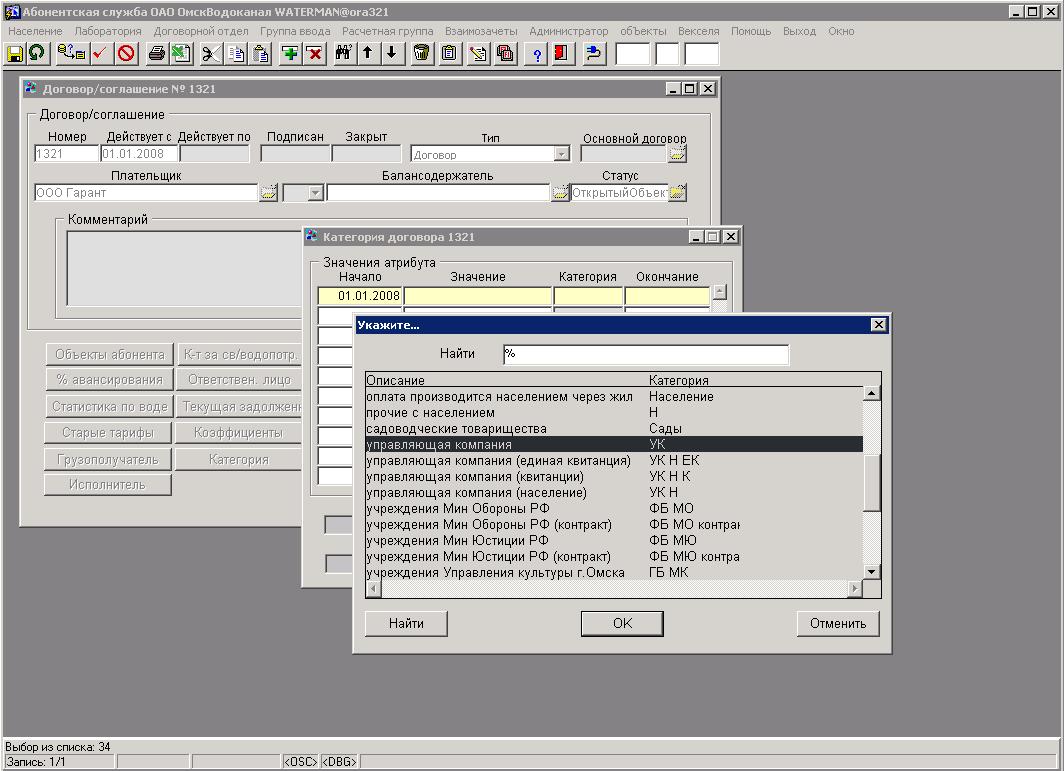This screenshot has width=1064, height=771.
Task: Click the Save diskette icon in toolbar
Action: pos(15,54)
